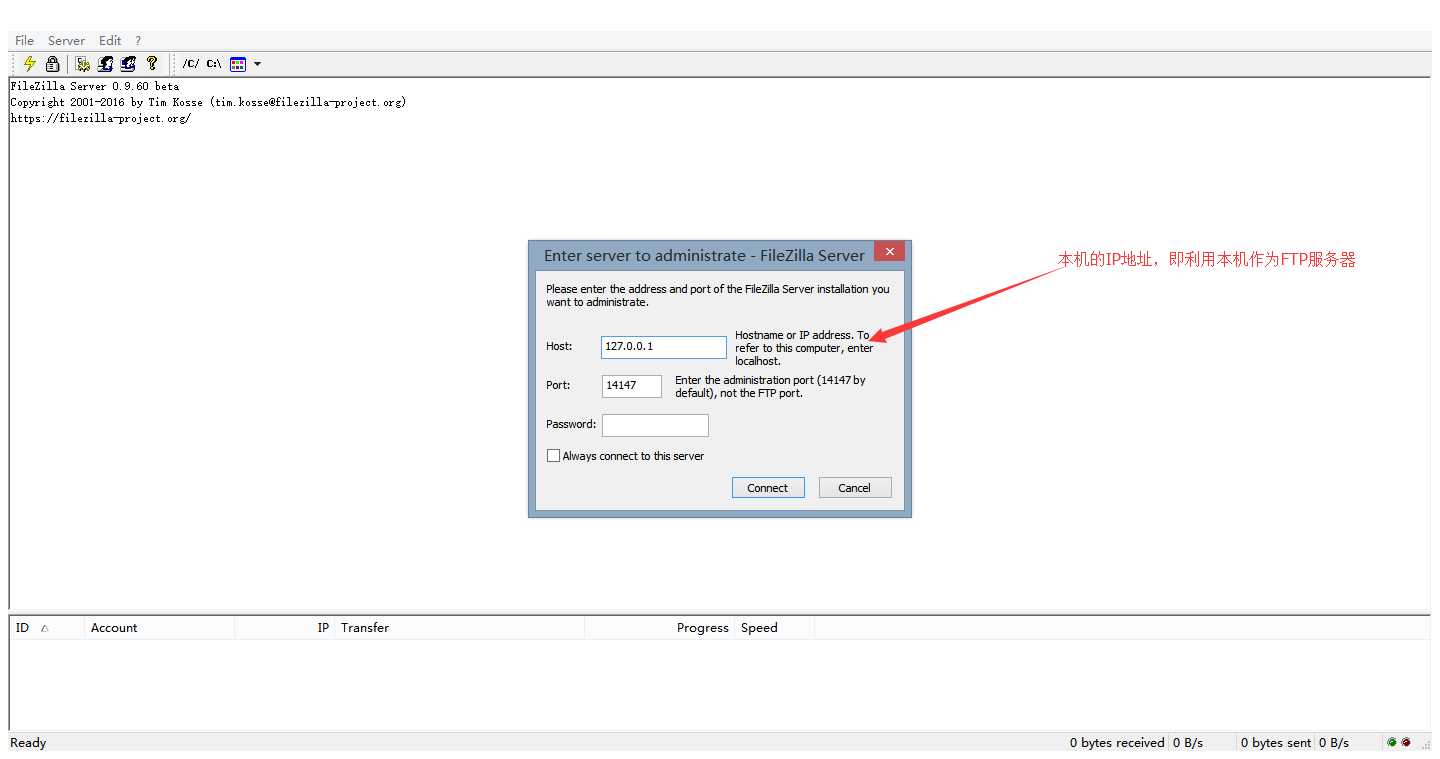The height and width of the screenshot is (759, 1440).
Task: Click the lightning bolt connect icon
Action: [x=29, y=64]
